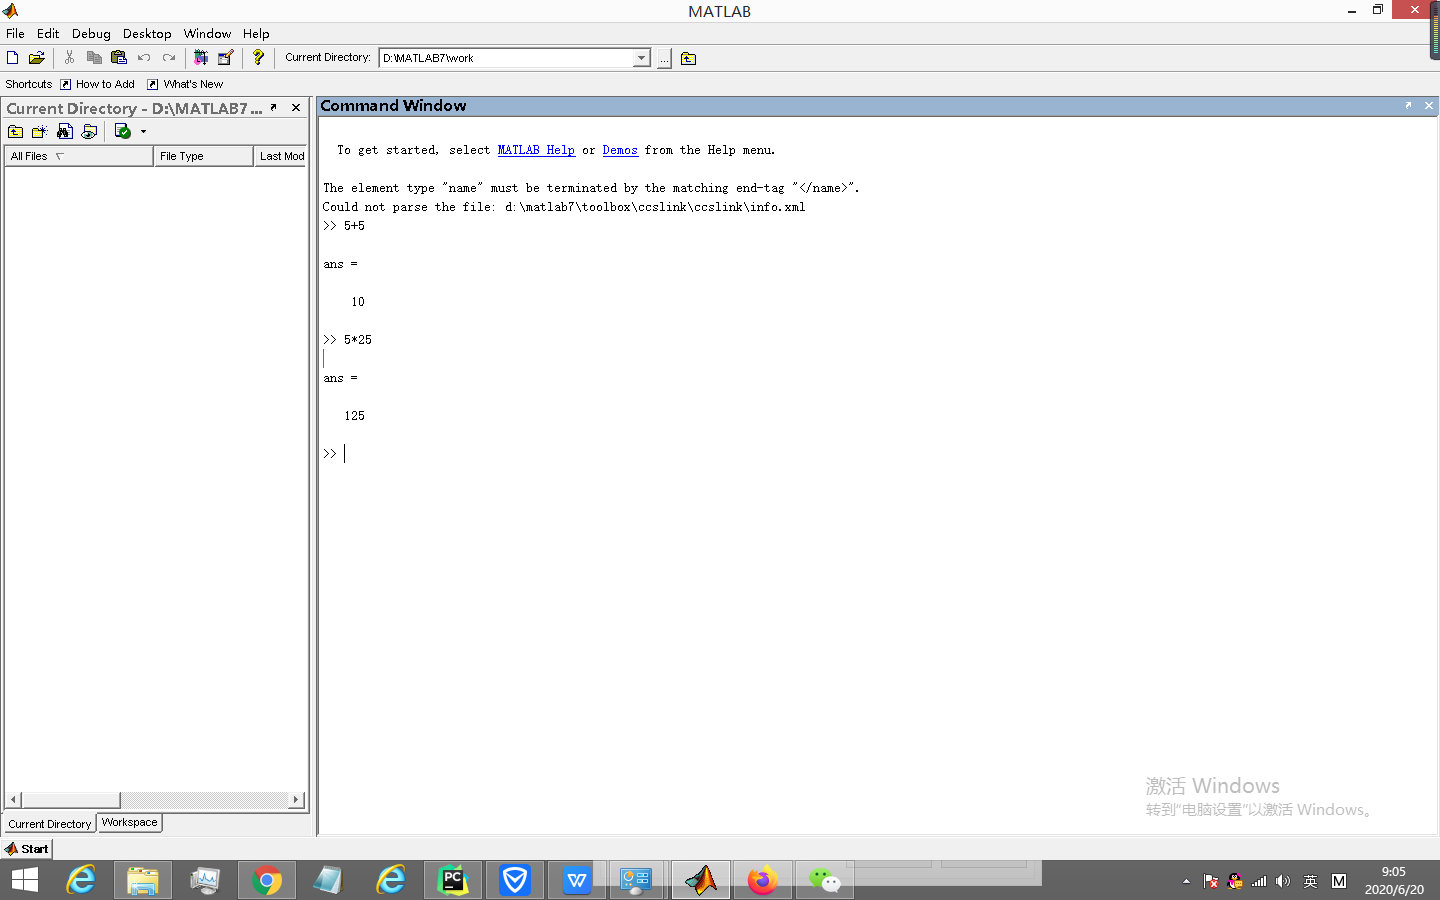The image size is (1440, 900).
Task: Click horizontal scrollbar left arrow in file list
Action: [13, 800]
